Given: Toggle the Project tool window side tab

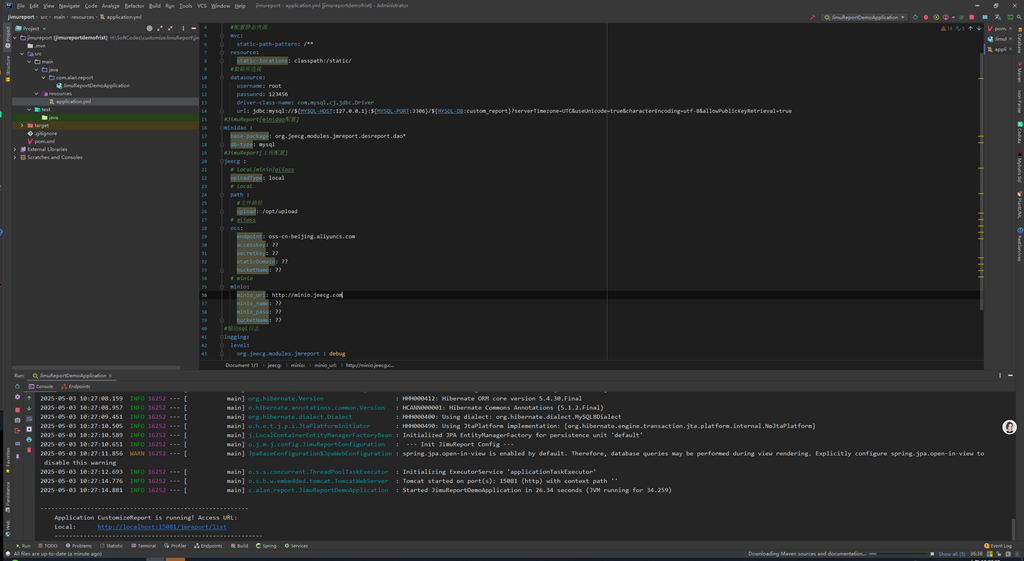Looking at the screenshot, I should (x=6, y=38).
